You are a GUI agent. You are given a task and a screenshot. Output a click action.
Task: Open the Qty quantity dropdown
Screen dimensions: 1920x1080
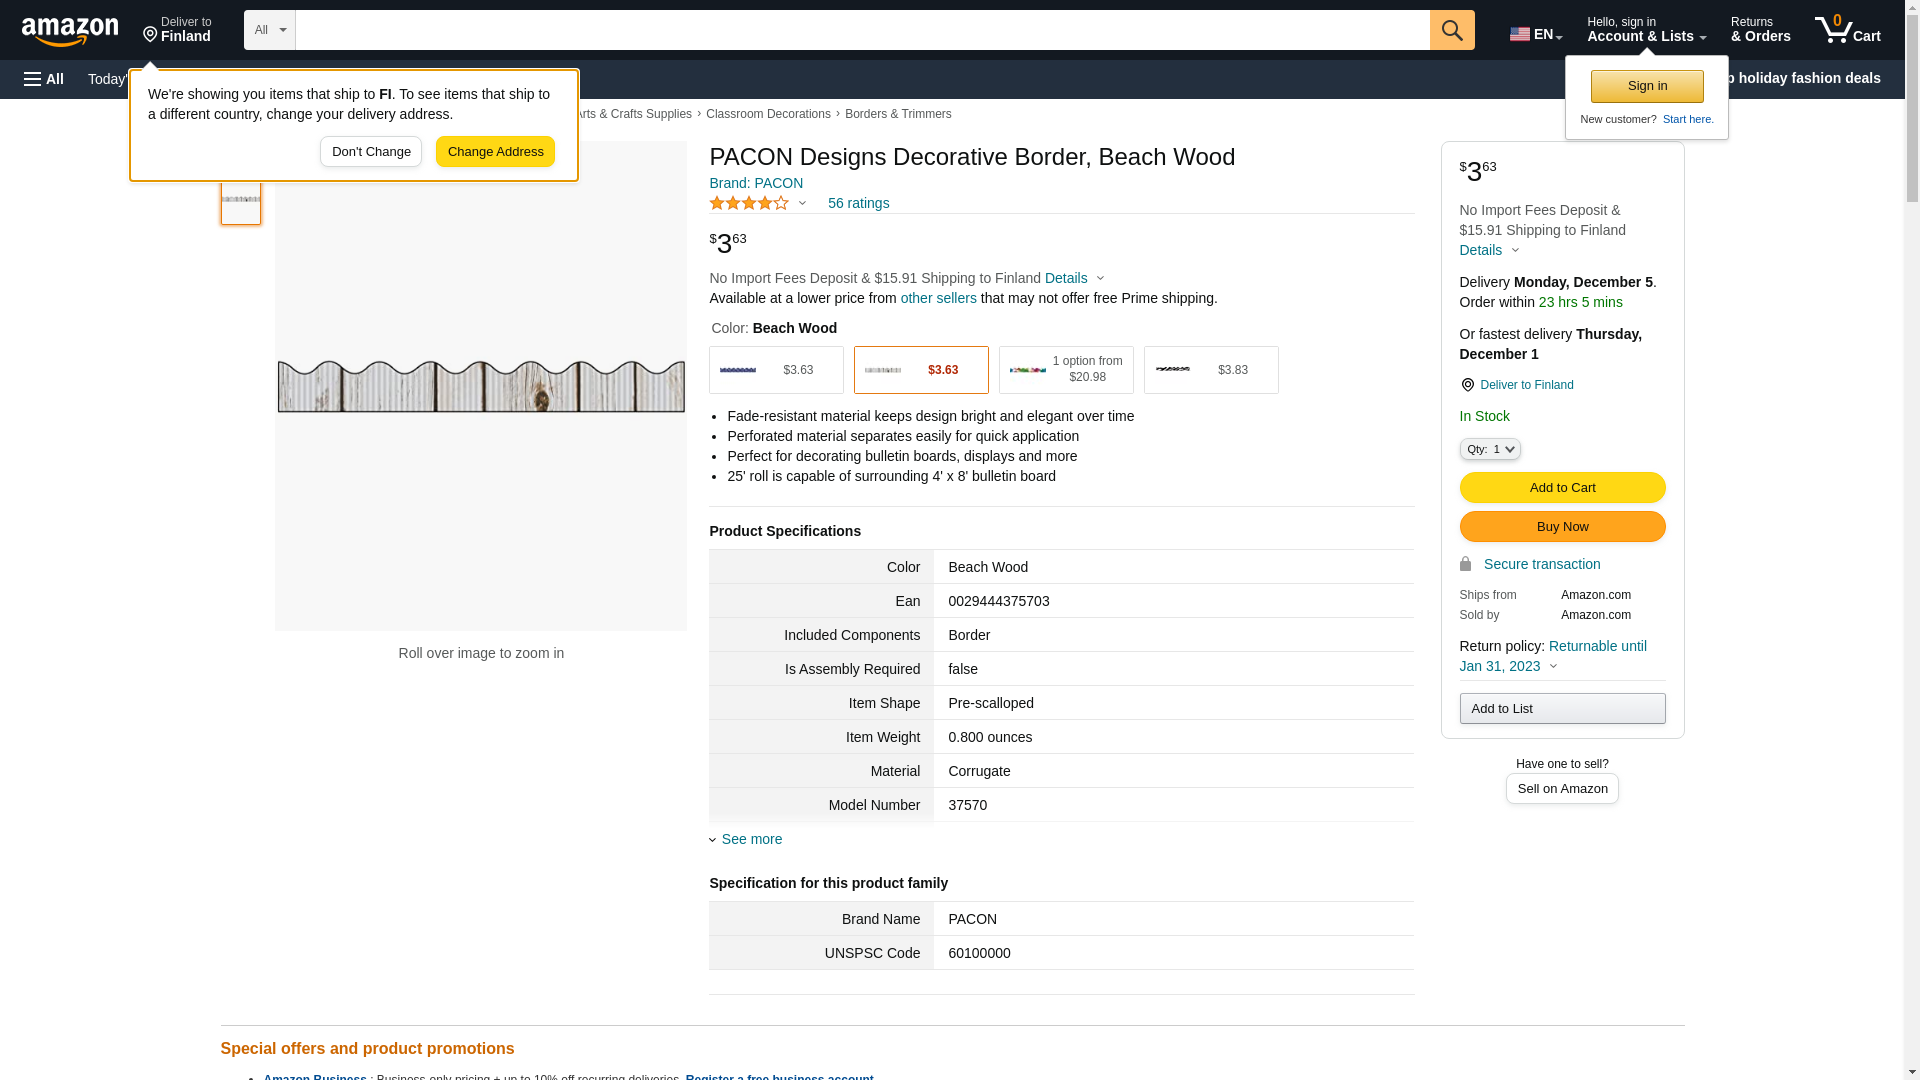(x=1490, y=450)
